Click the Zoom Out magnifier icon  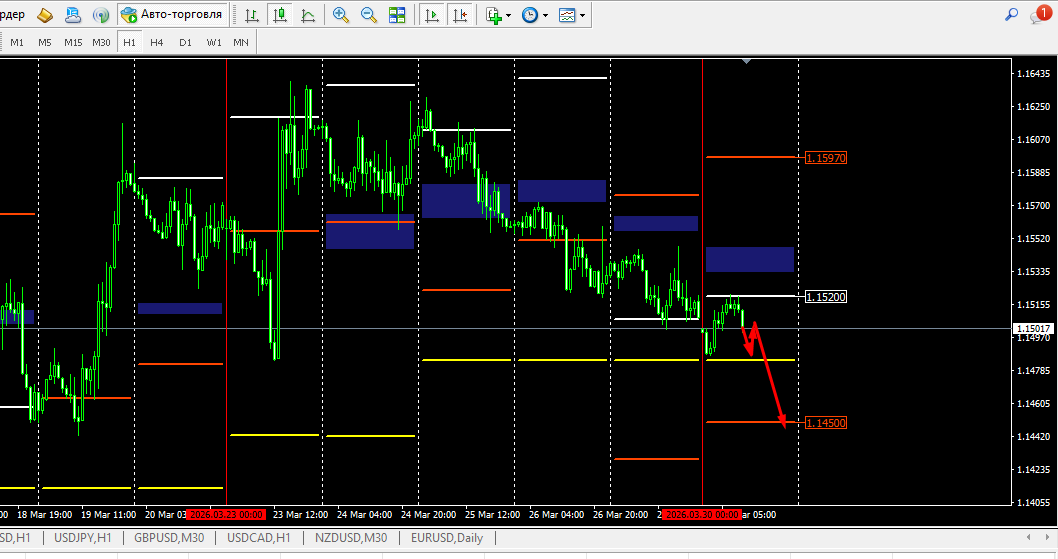[368, 15]
